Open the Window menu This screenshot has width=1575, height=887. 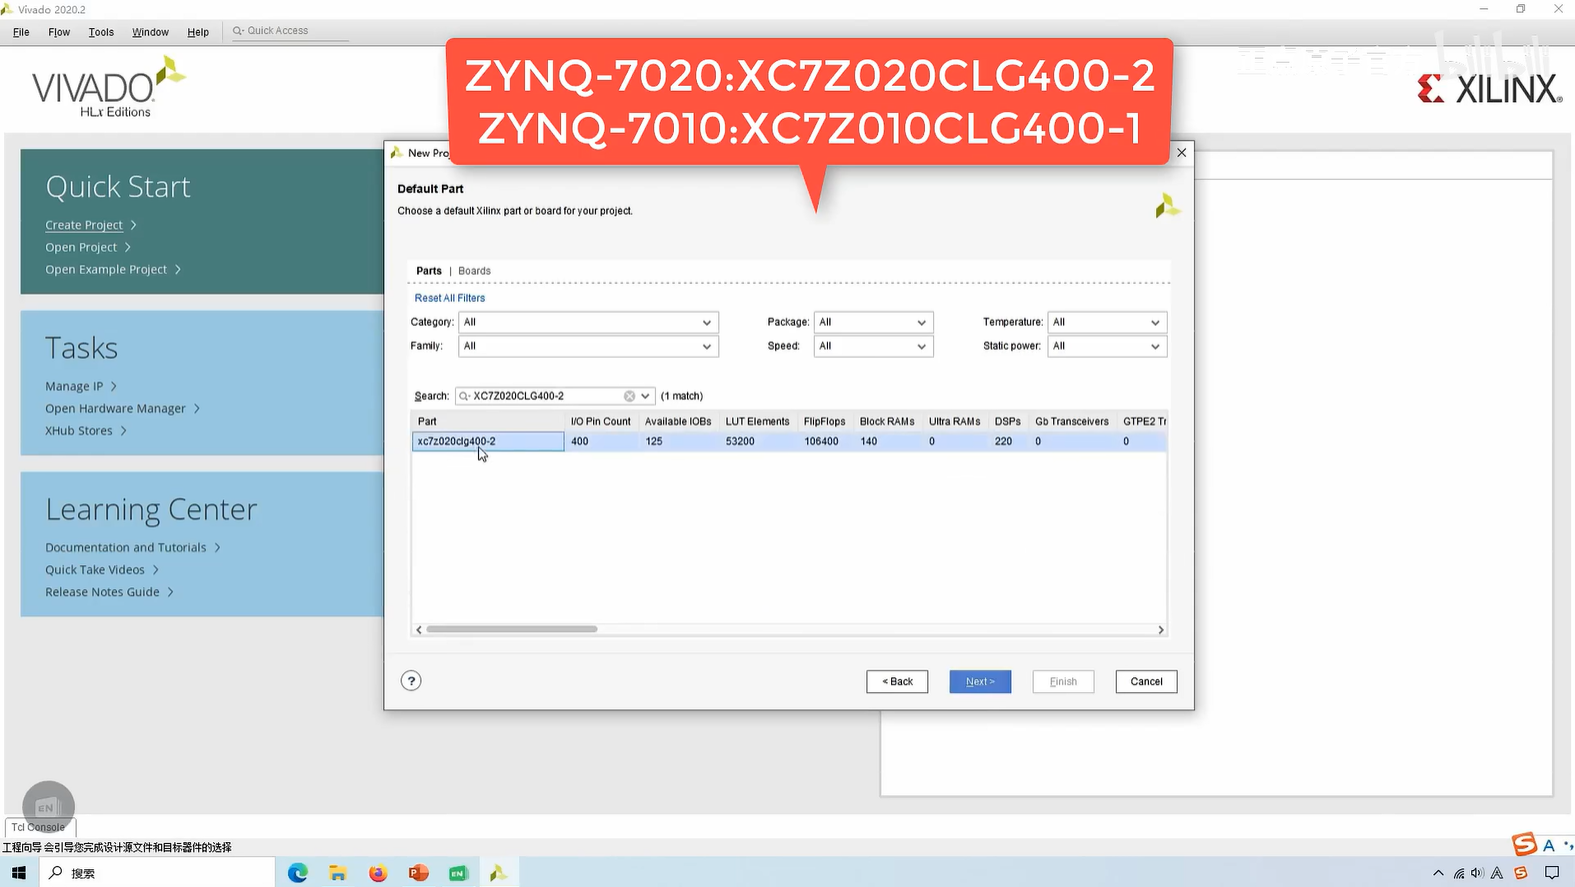[x=150, y=32]
